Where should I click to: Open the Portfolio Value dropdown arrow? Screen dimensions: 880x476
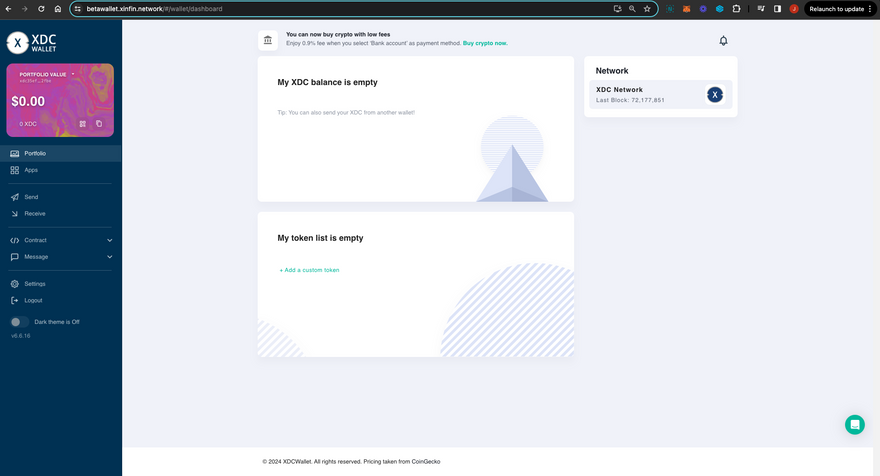[x=73, y=74]
